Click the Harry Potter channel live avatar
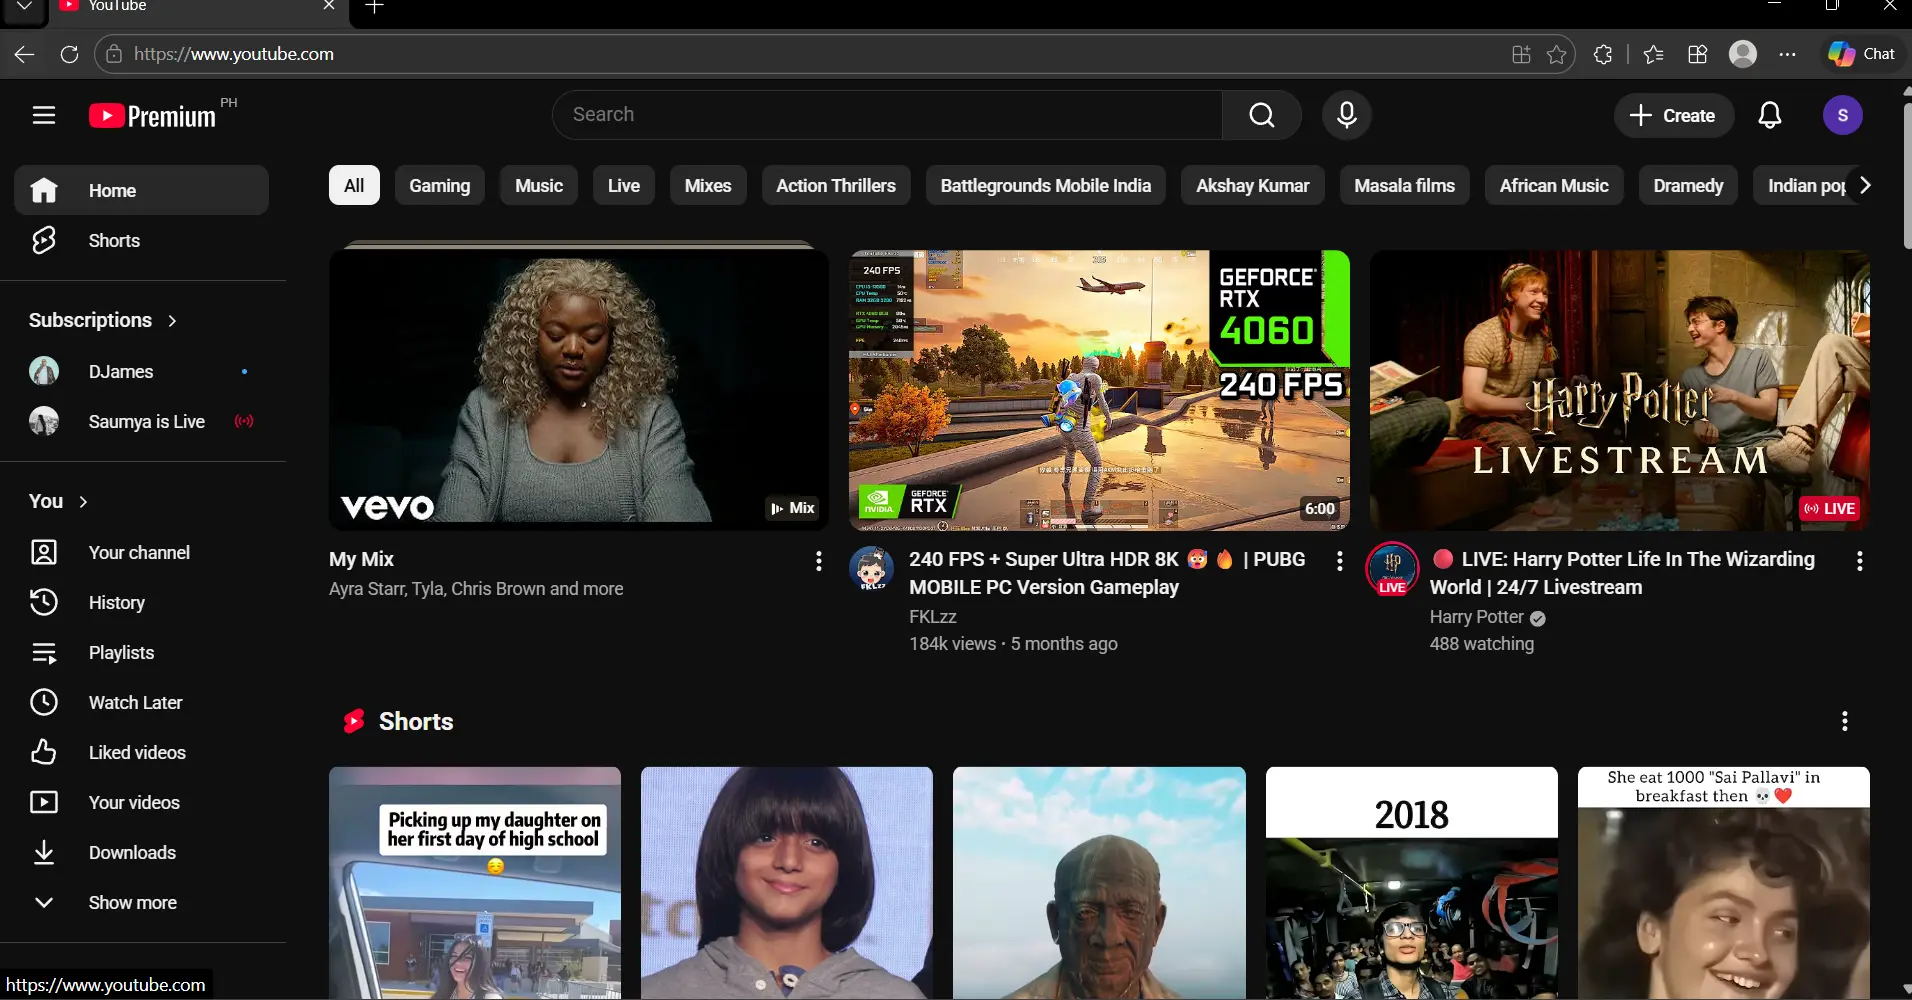Image resolution: width=1912 pixels, height=1000 pixels. (1391, 568)
